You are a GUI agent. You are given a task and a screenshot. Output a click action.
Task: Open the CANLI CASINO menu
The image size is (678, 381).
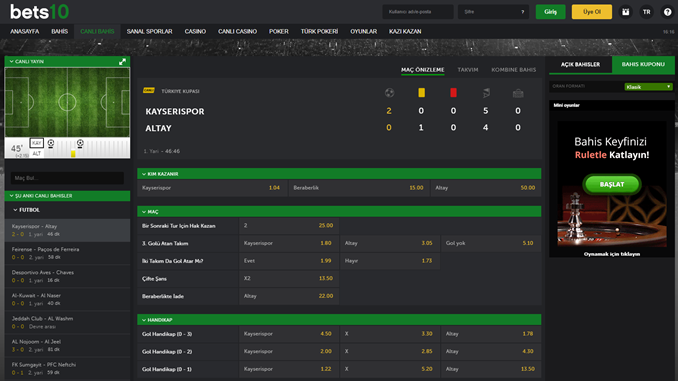(237, 32)
